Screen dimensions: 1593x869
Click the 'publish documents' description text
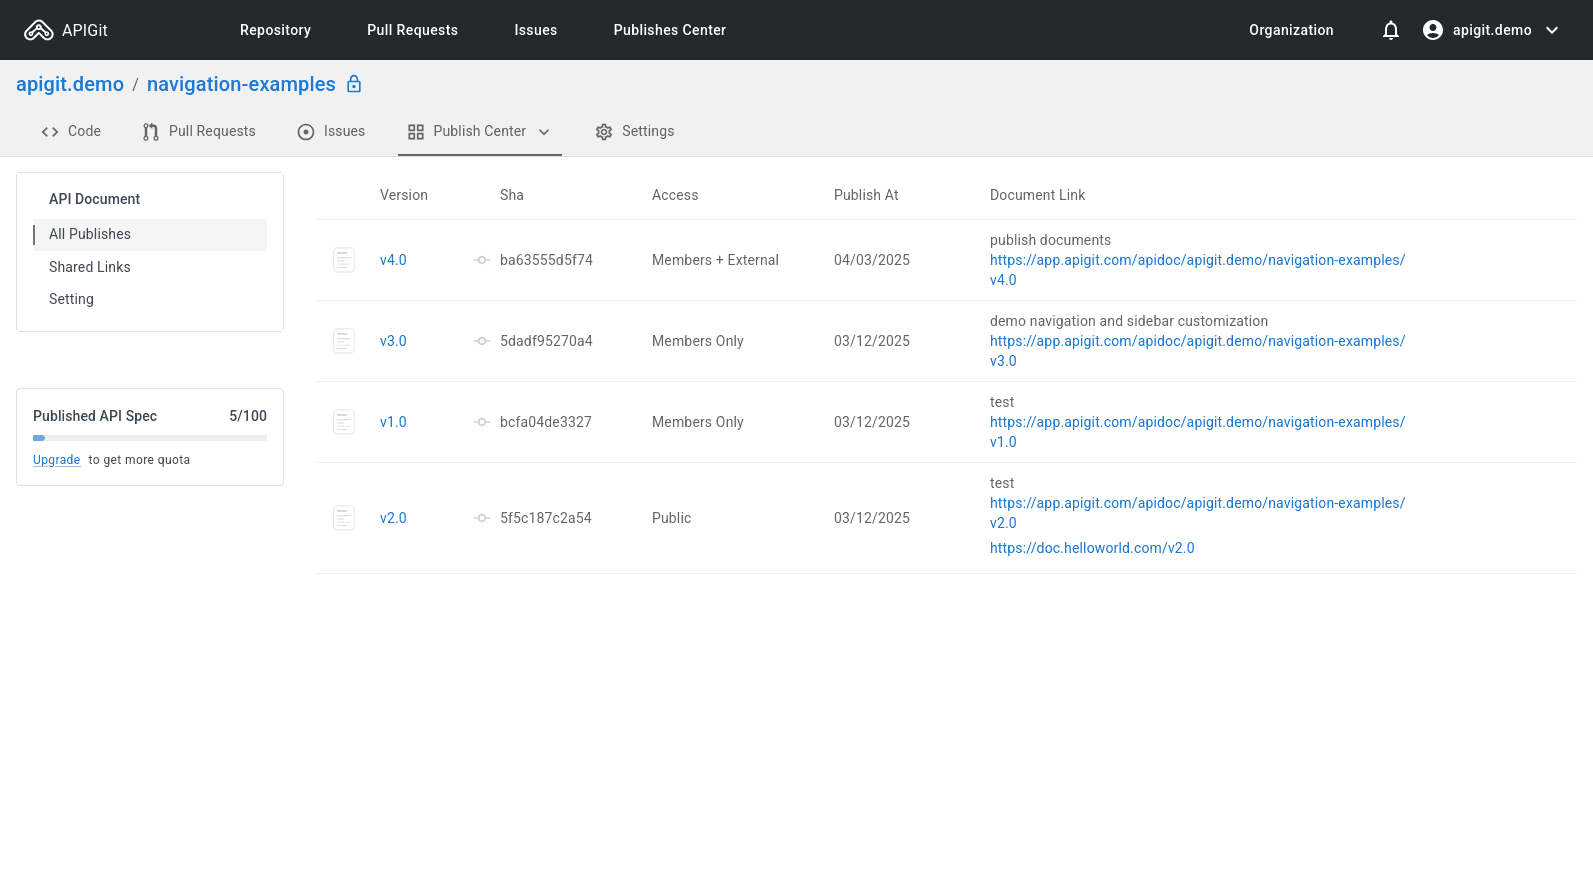1050,240
